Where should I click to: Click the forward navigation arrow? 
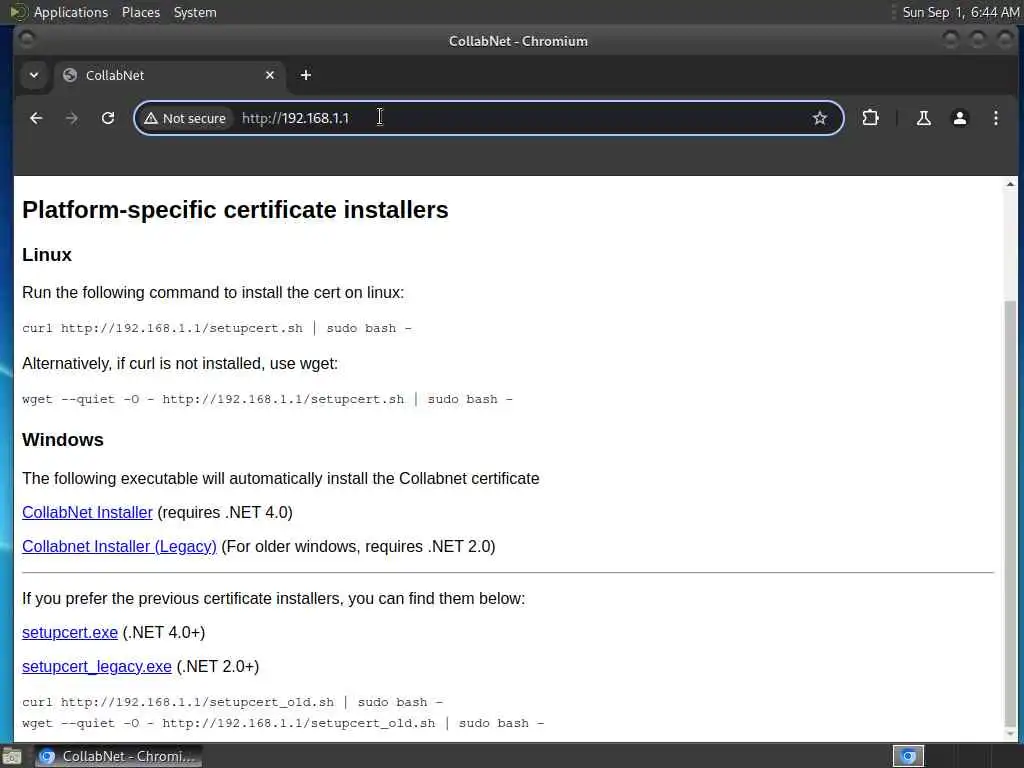pos(72,118)
